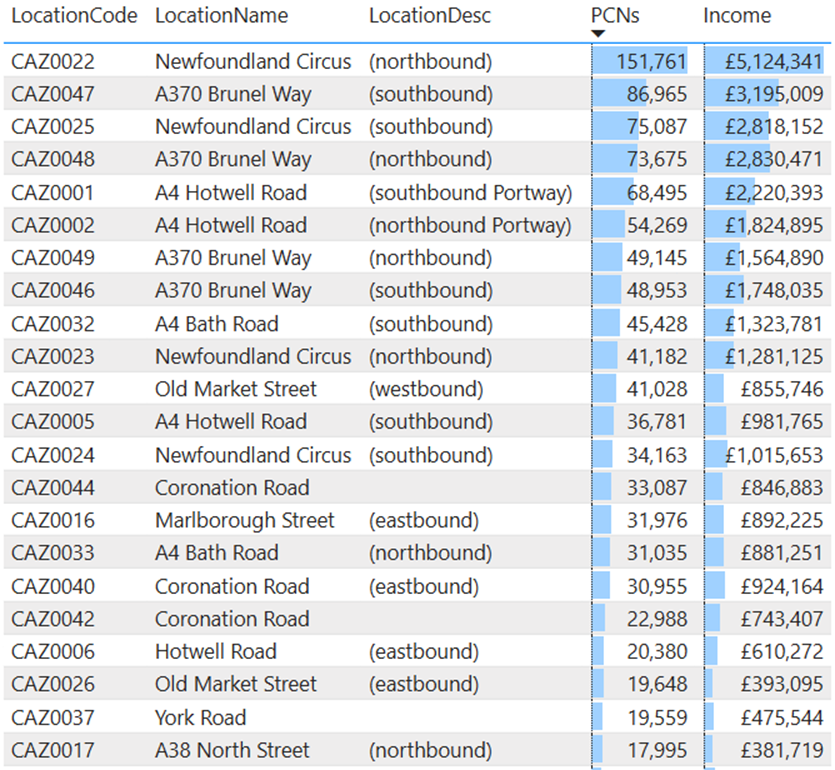This screenshot has width=835, height=770.
Task: Sort by the LocationCode column header
Action: pos(74,16)
